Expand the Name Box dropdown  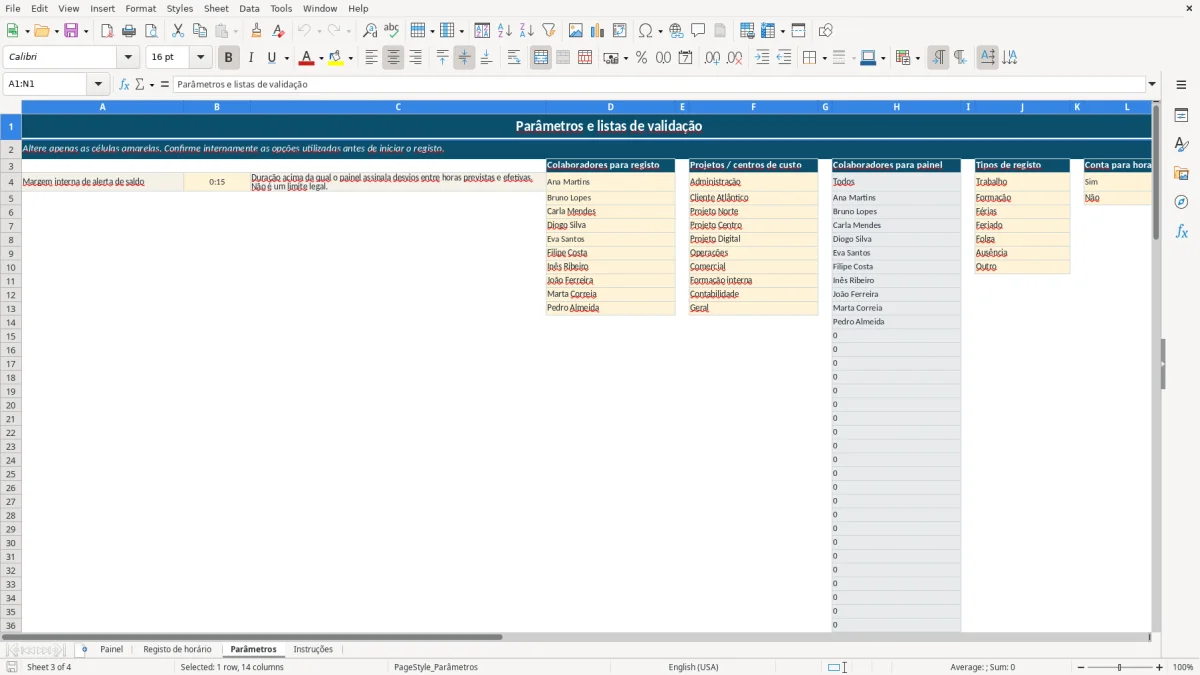pyautogui.click(x=98, y=84)
